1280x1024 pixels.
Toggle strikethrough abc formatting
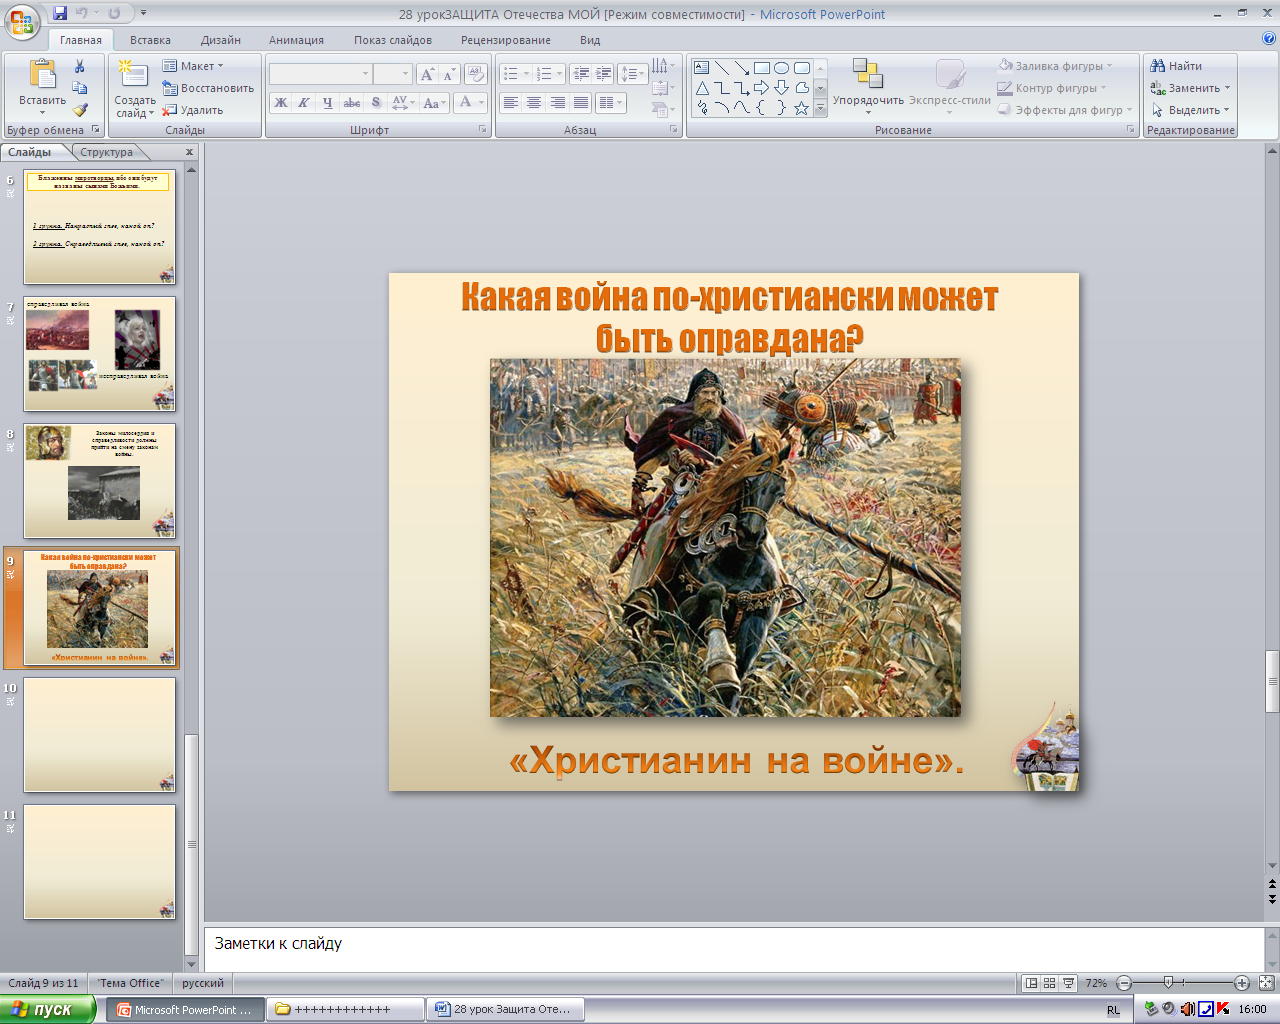pyautogui.click(x=352, y=102)
